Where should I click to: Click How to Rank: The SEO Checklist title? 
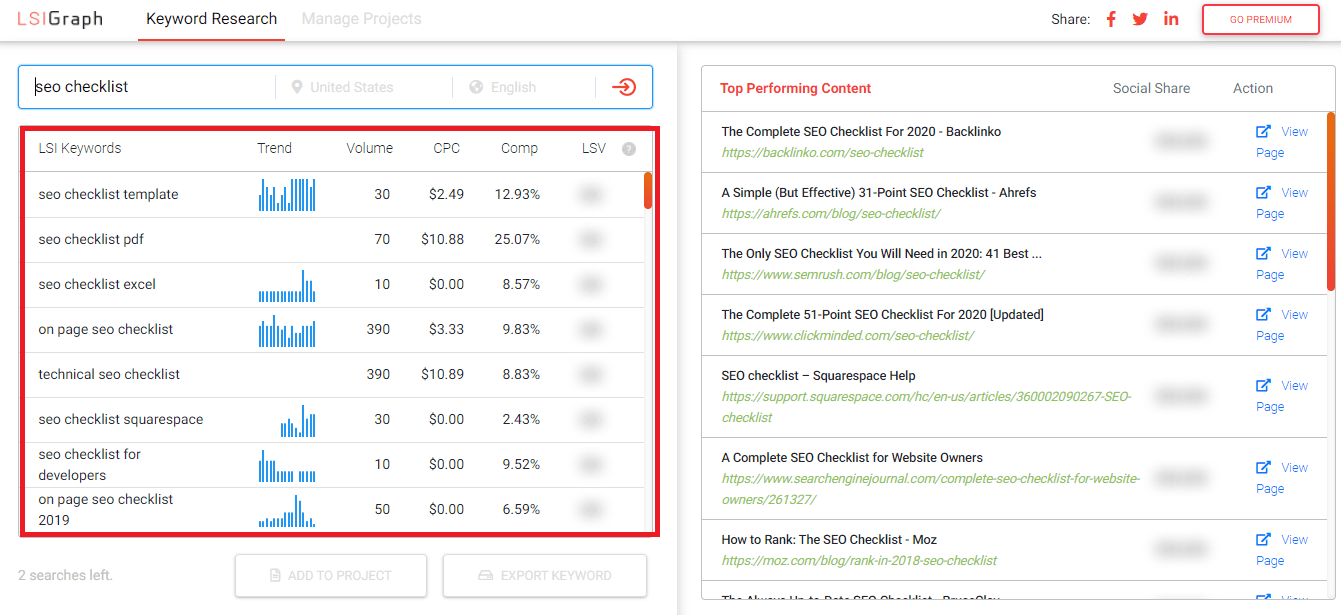coord(829,539)
